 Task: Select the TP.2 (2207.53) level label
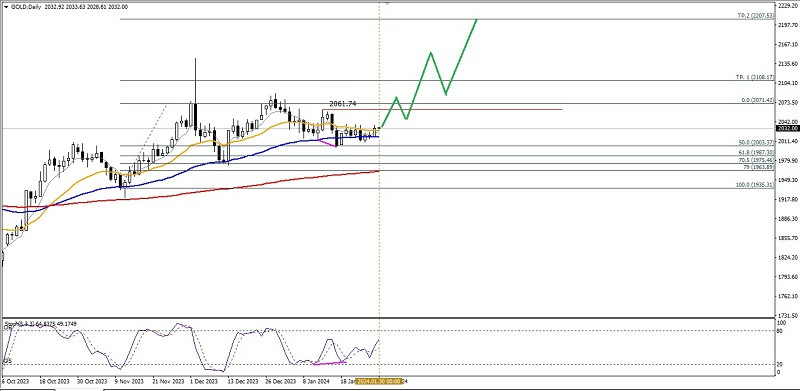click(755, 16)
